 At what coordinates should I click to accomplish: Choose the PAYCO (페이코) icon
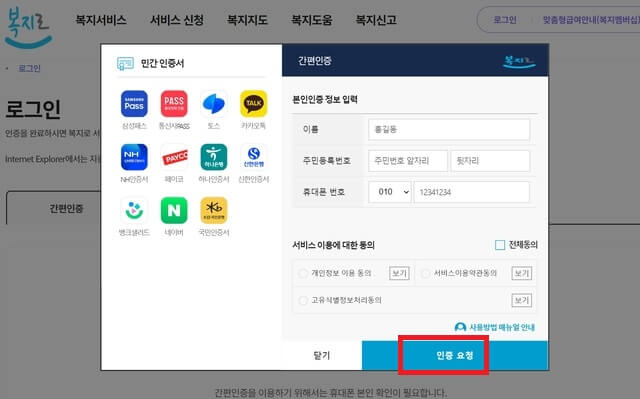(174, 157)
